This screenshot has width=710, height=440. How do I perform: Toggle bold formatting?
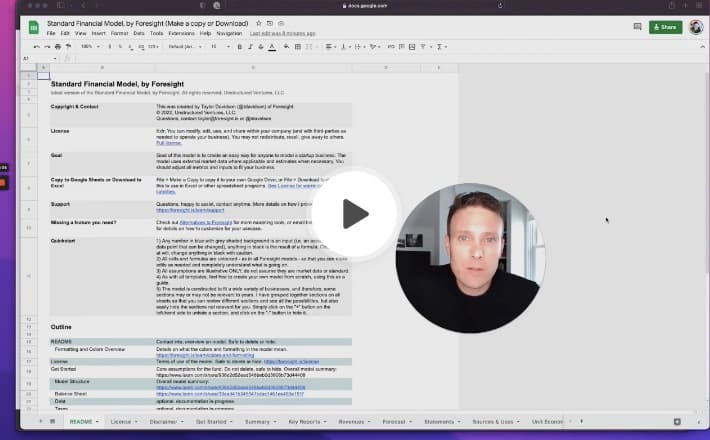[241, 46]
